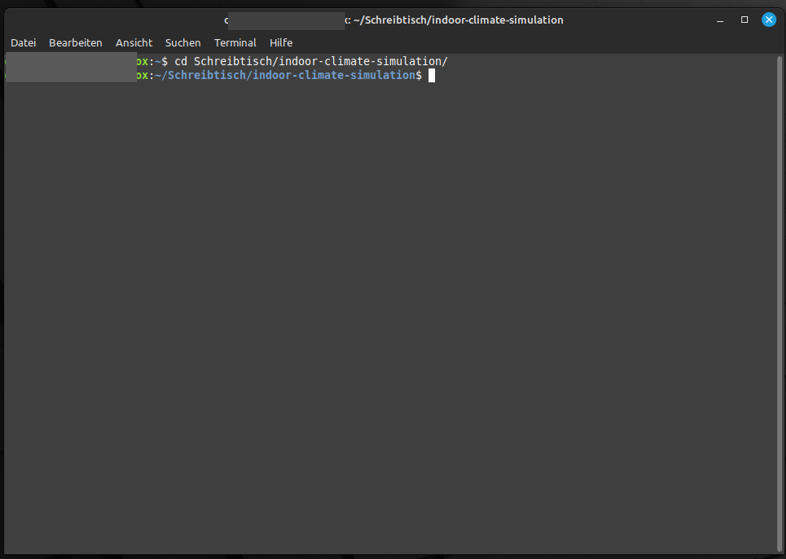Maximize the terminal window
The image size is (786, 559).
[x=744, y=20]
